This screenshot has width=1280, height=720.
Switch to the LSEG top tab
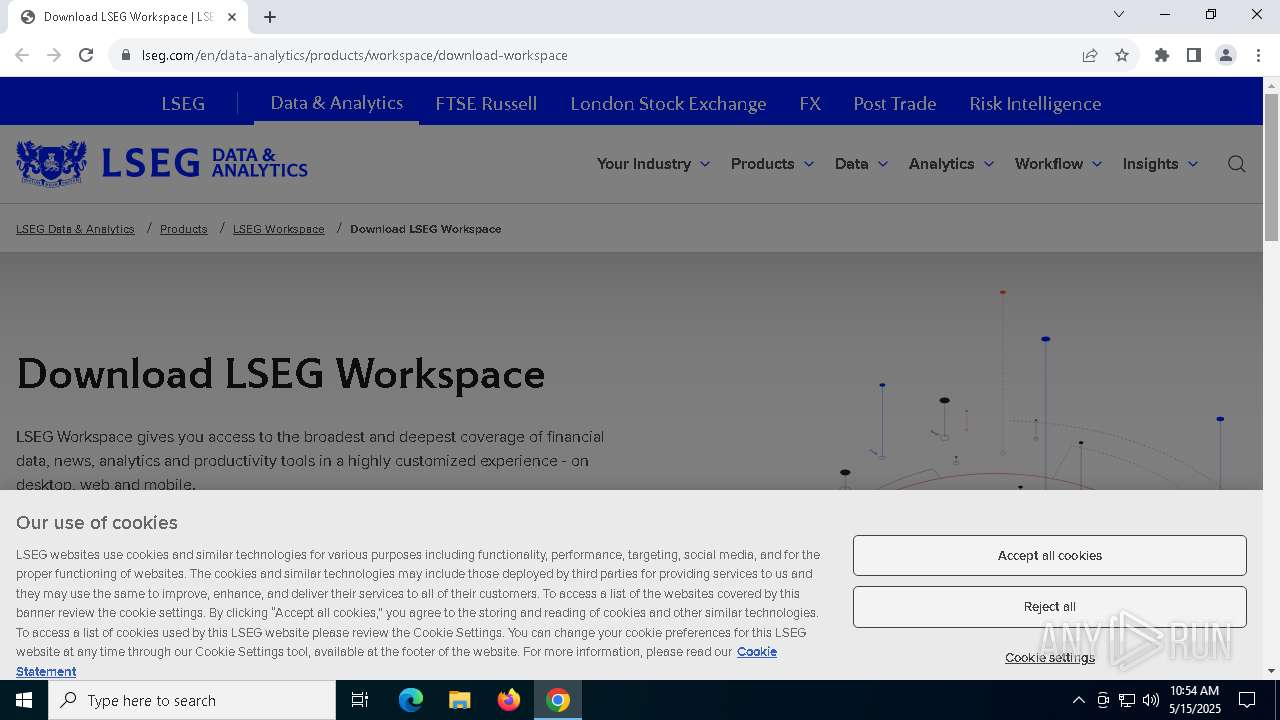[x=183, y=104]
